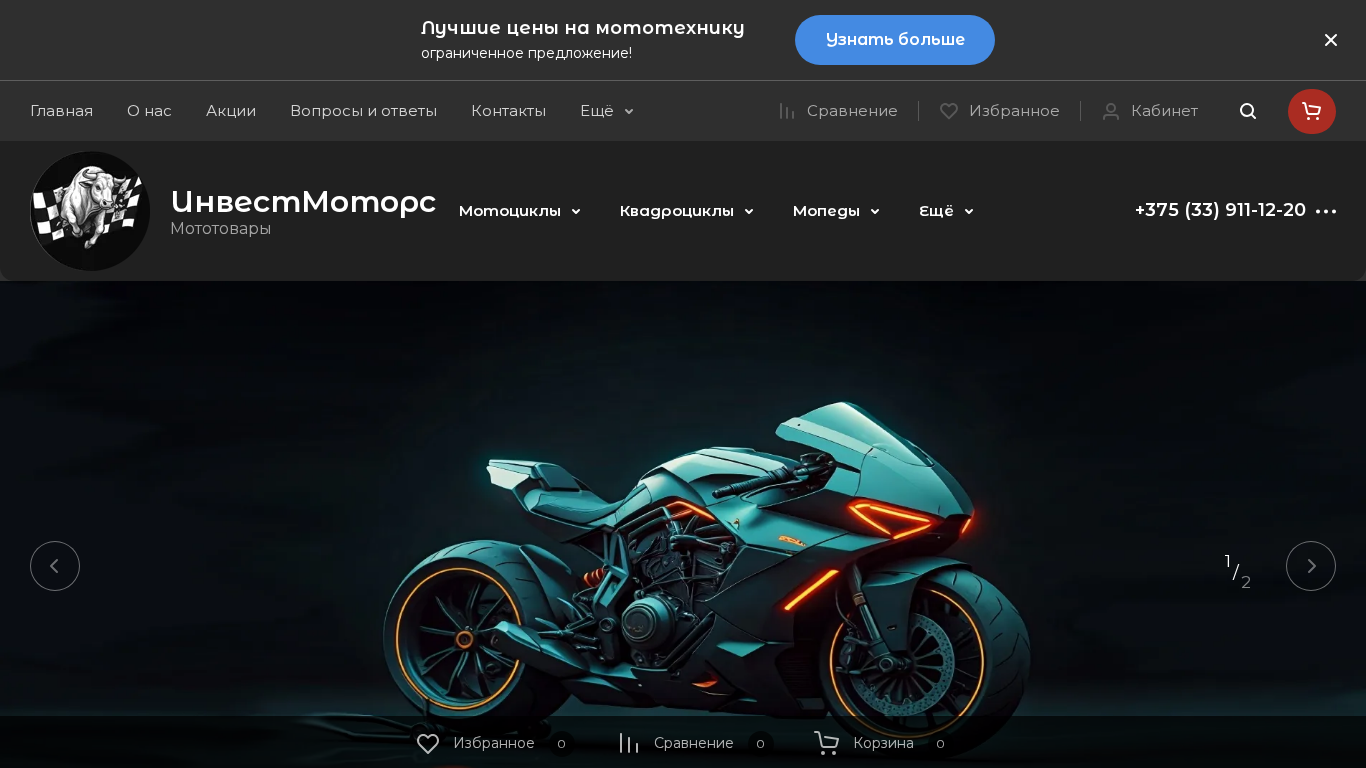Click the ИнвестМоторс bull logo
The height and width of the screenshot is (768, 1366).
pos(90,211)
